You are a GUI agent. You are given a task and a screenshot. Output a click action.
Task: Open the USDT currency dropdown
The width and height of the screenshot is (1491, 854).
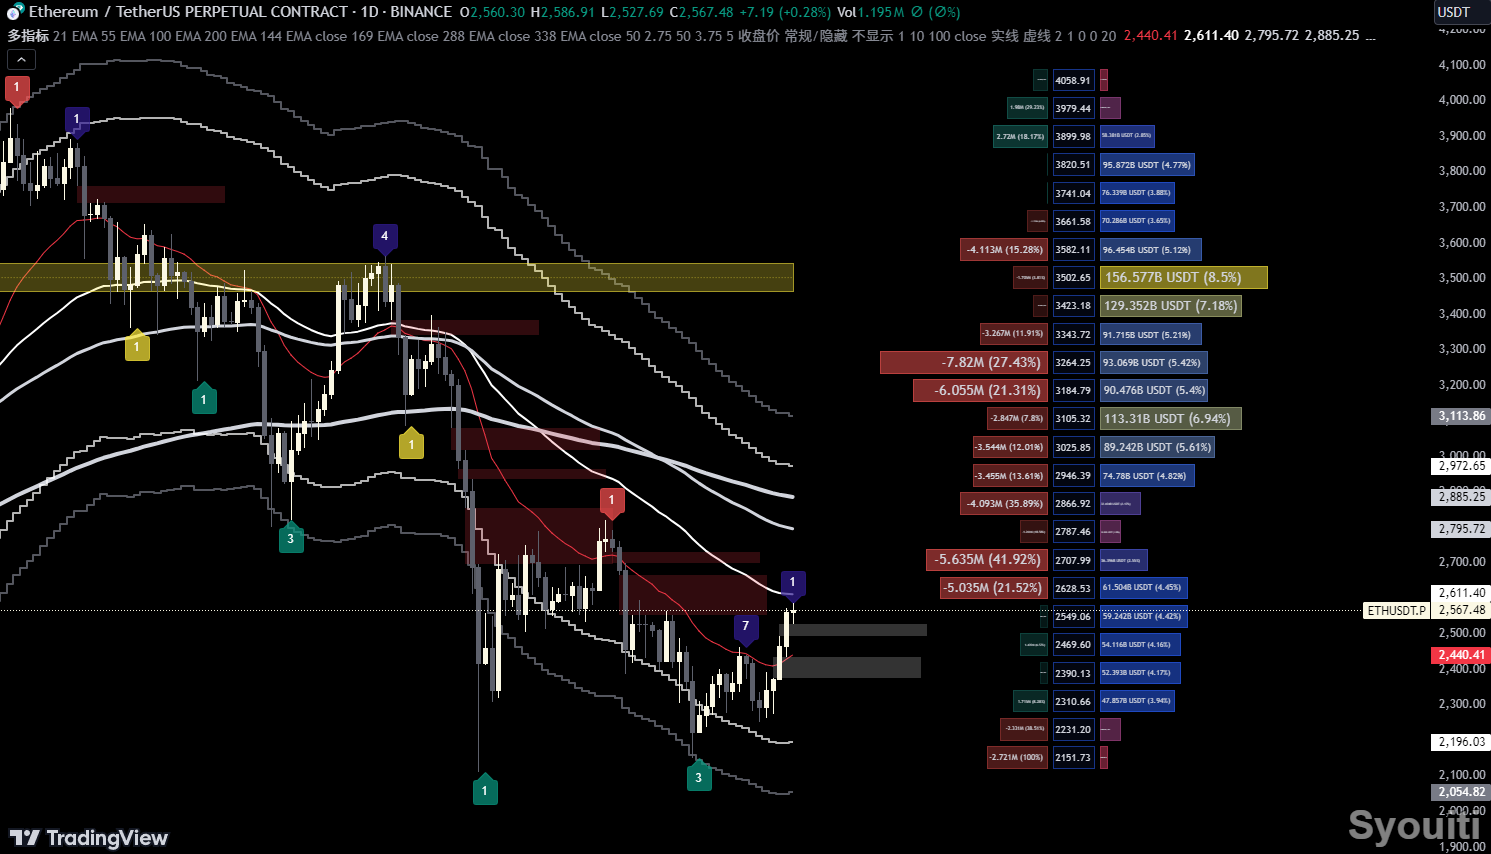[1460, 12]
